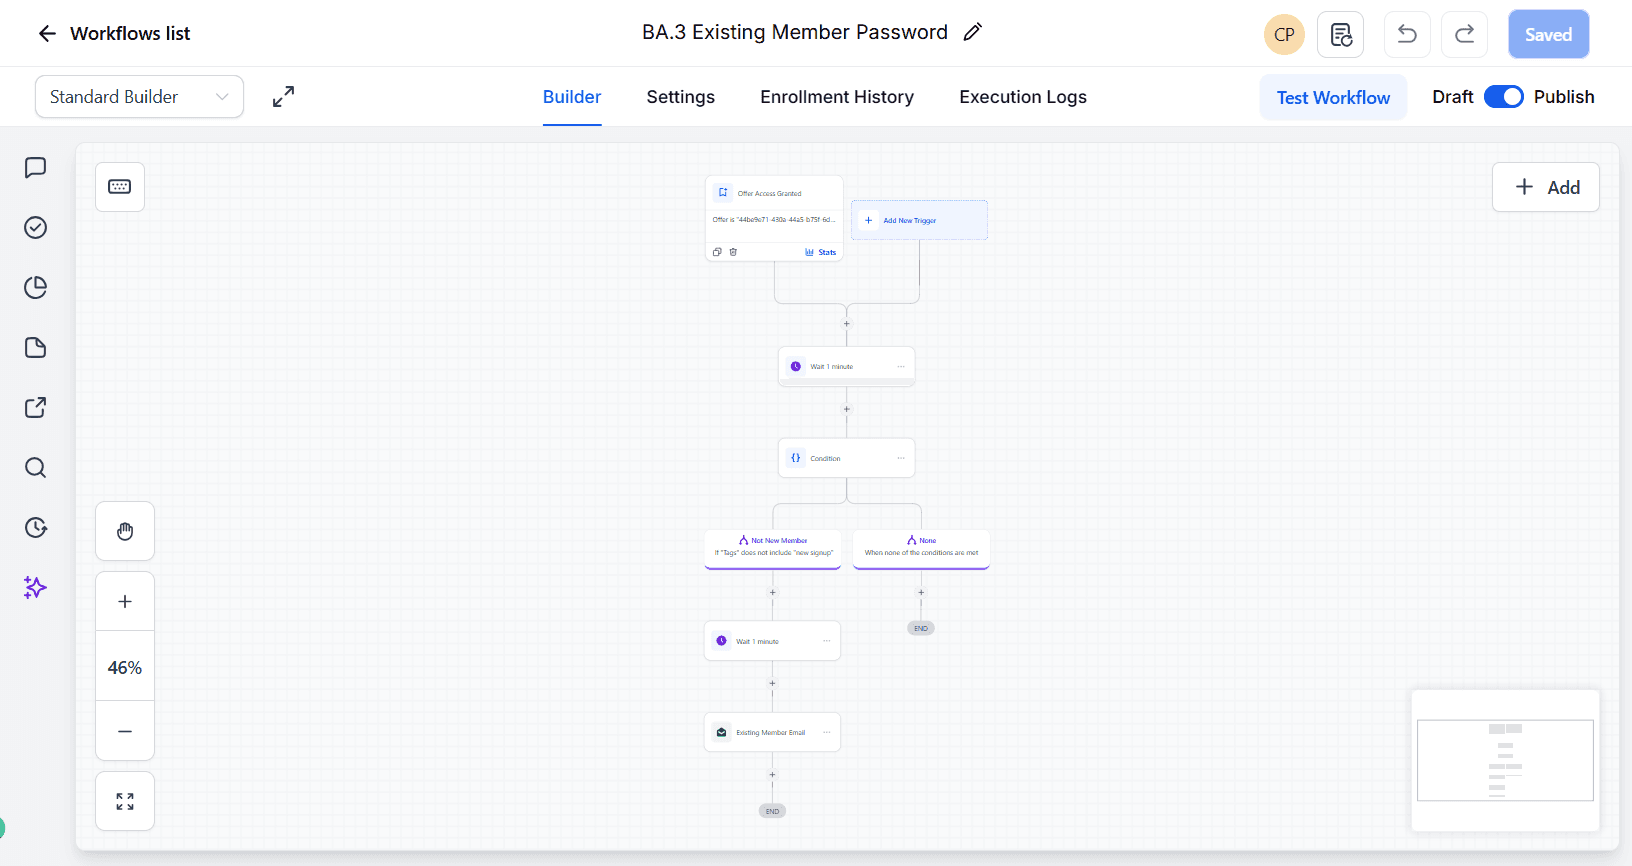The width and height of the screenshot is (1632, 866).
Task: Click email icon on Existing Member Email
Action: pyautogui.click(x=722, y=732)
